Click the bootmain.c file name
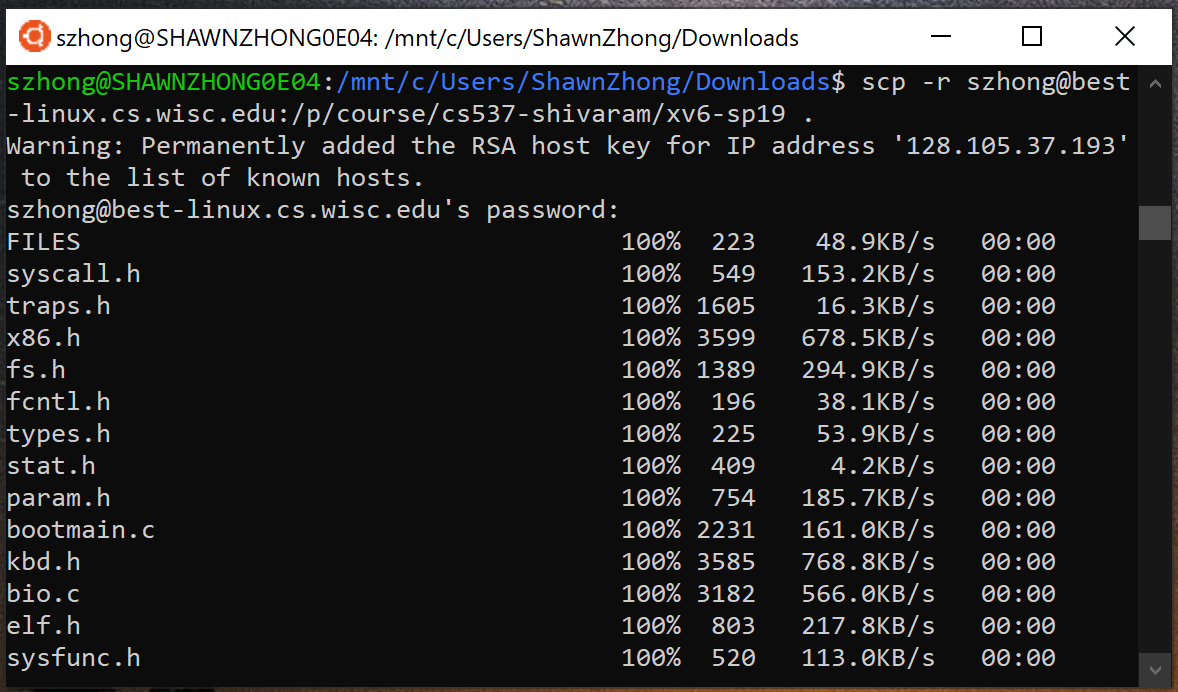Screen dimensions: 1178x692 tap(81, 530)
